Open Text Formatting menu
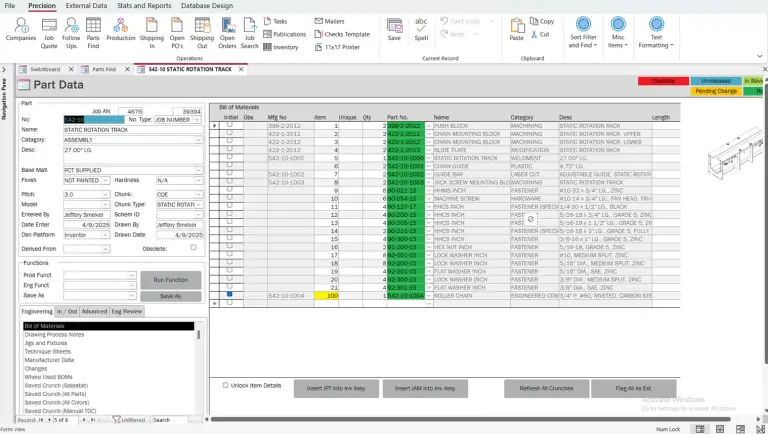768x434 pixels. click(x=656, y=33)
